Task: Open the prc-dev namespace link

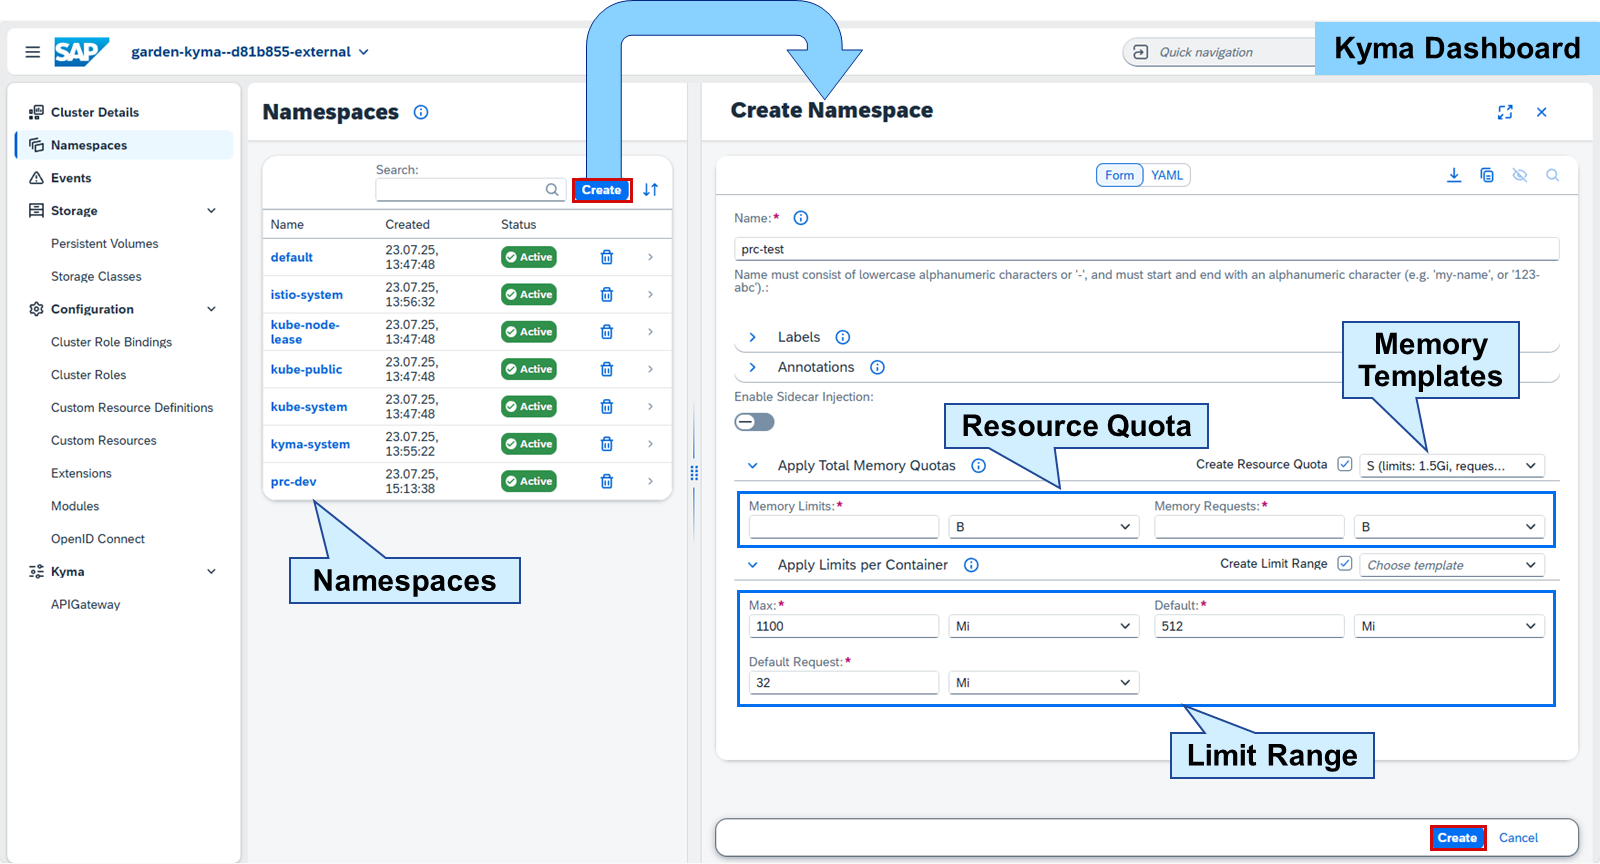Action: coord(293,482)
